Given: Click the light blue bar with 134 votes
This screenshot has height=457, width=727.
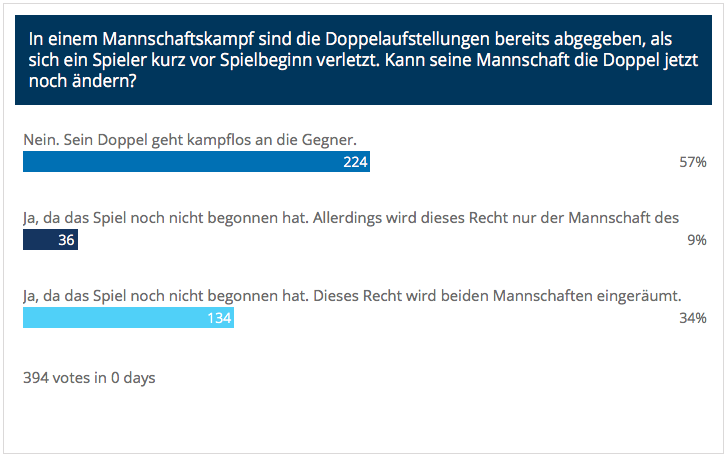Looking at the screenshot, I should (x=128, y=317).
